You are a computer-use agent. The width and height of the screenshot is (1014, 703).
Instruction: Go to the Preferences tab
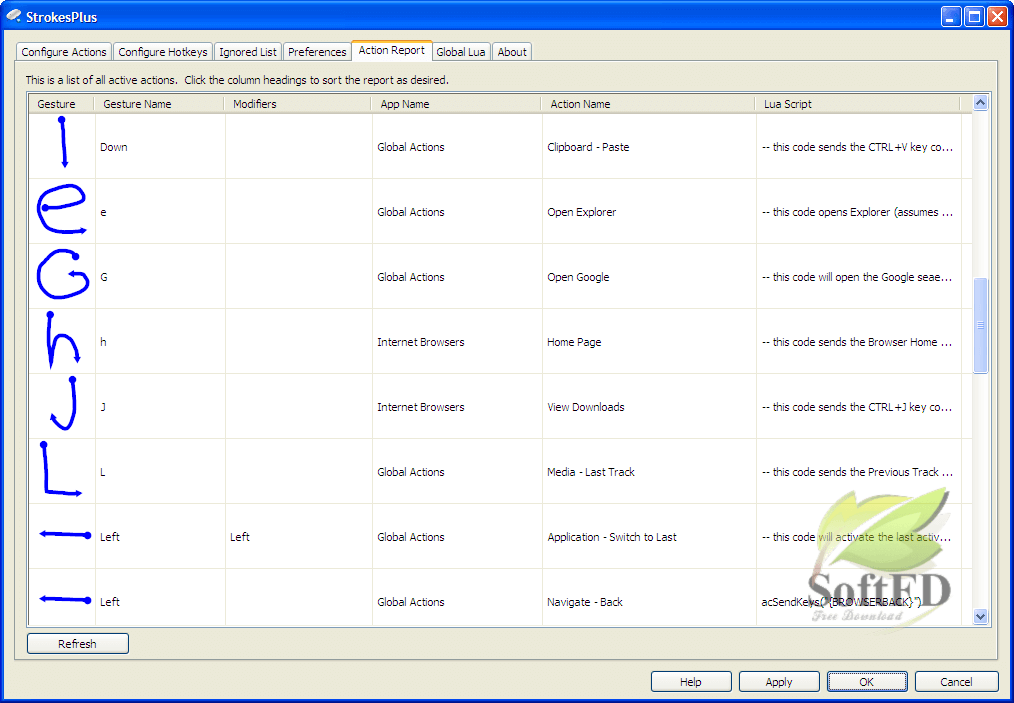317,52
